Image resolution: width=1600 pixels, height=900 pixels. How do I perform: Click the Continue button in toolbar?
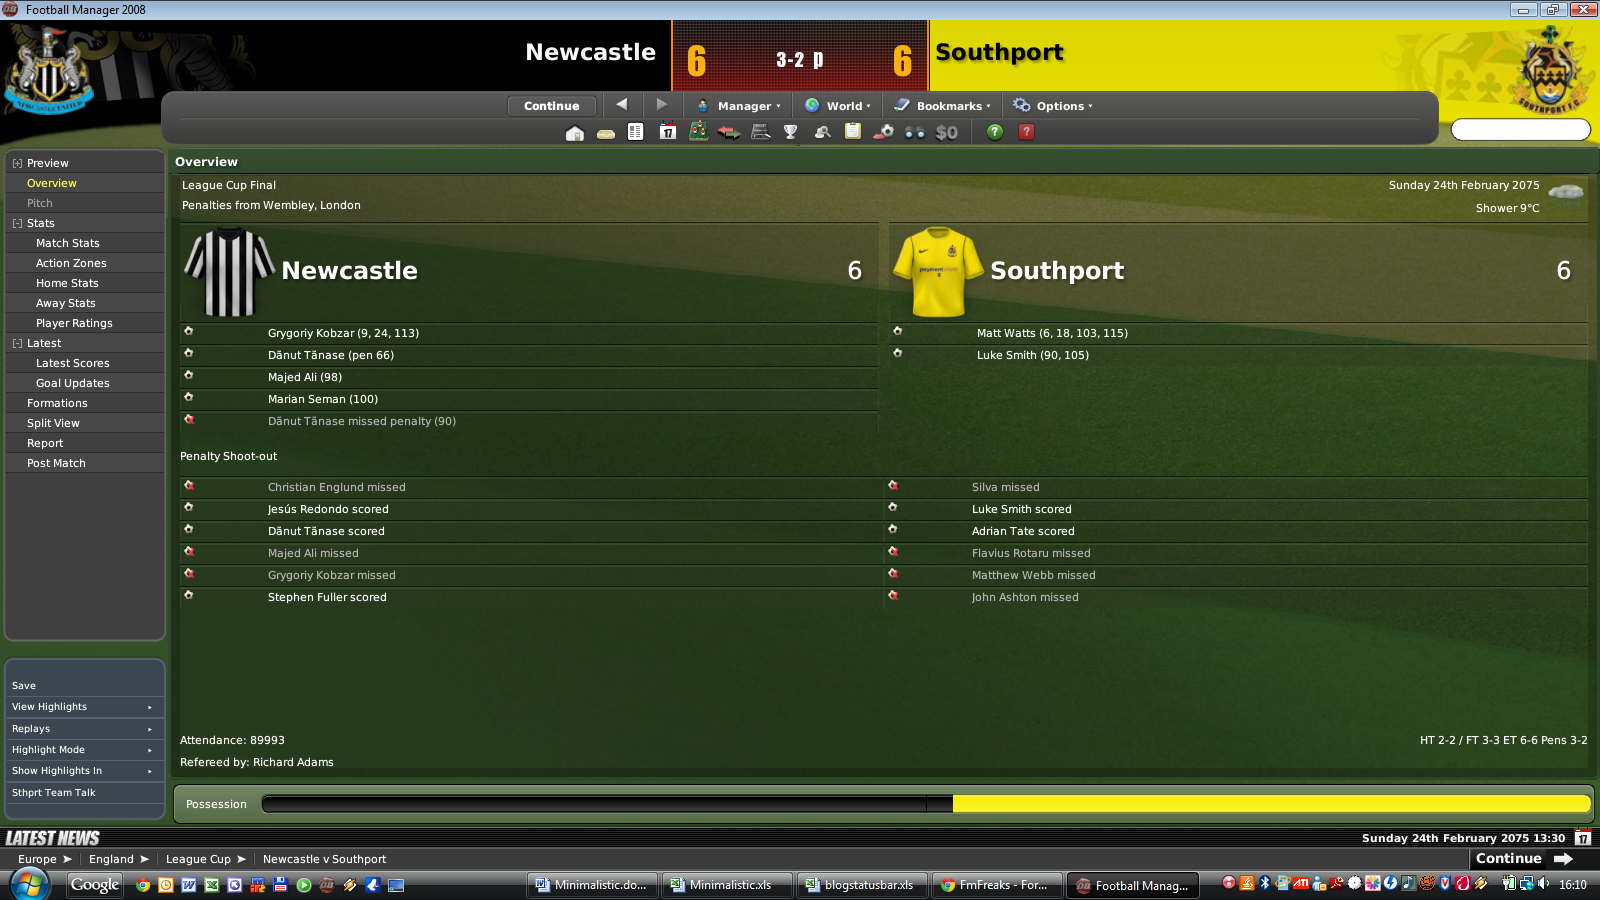pos(552,106)
